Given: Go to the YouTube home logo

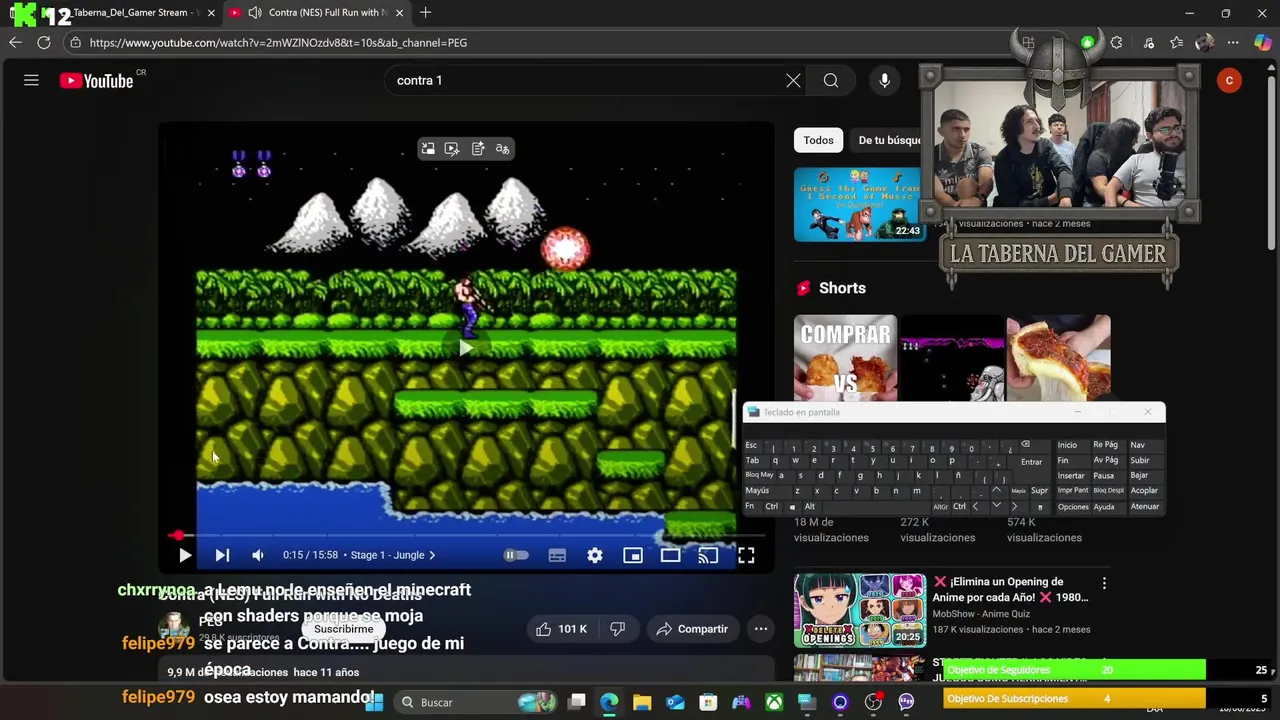Looking at the screenshot, I should [96, 81].
